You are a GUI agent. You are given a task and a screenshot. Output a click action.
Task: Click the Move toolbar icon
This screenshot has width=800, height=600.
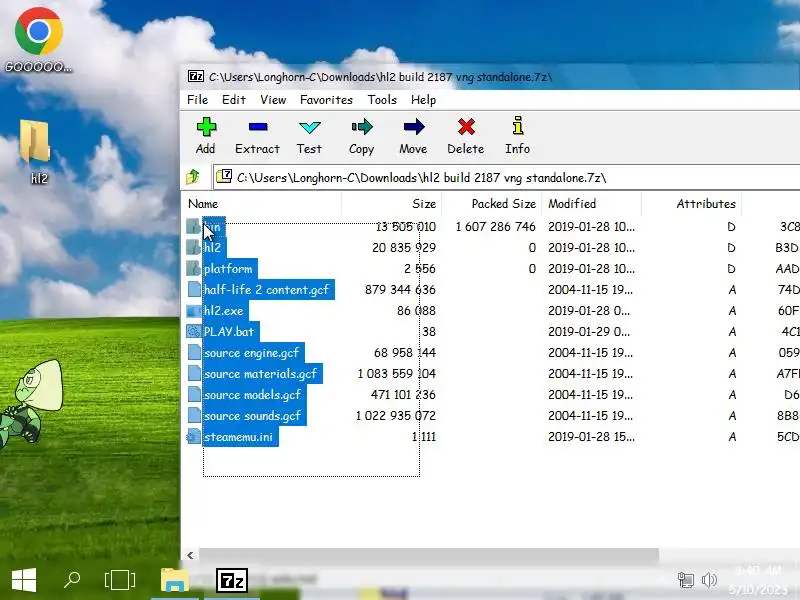click(414, 127)
